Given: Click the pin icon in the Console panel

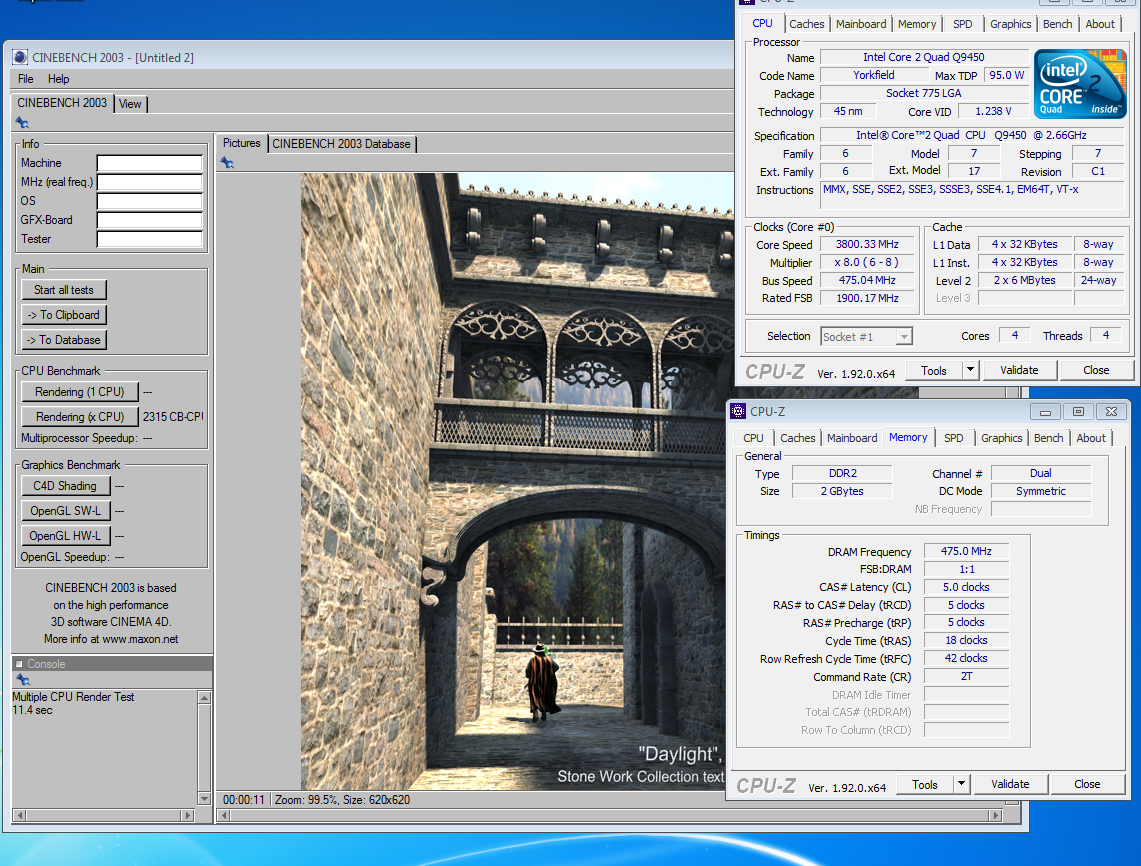Looking at the screenshot, I should coord(23,680).
